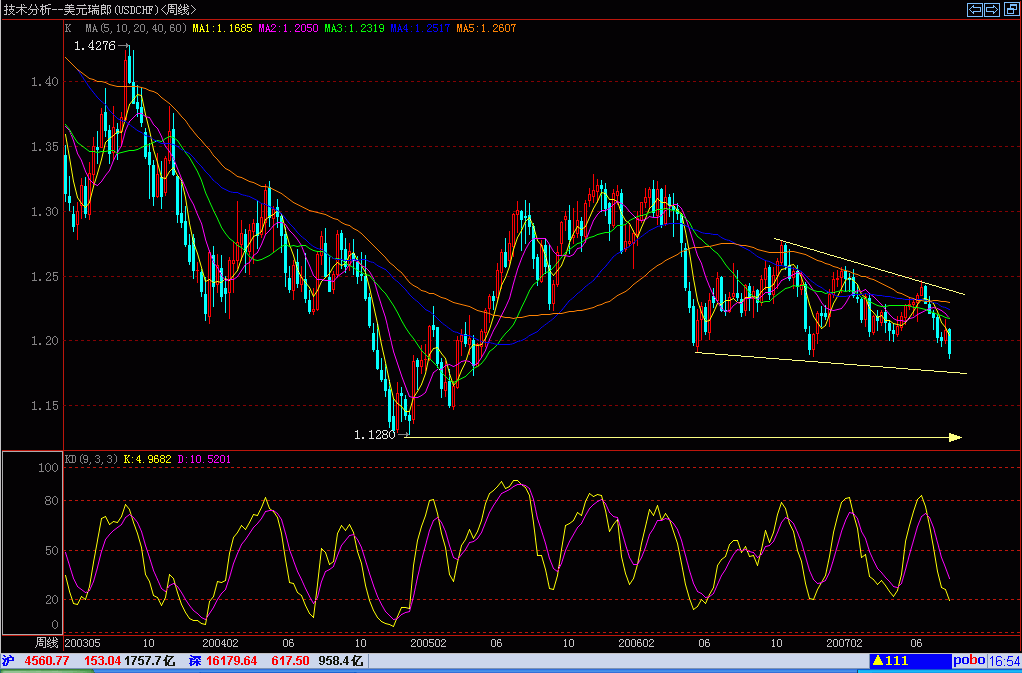The image size is (1022, 673).
Task: Click the yellow arrowhead at support line end
Action: coord(954,437)
